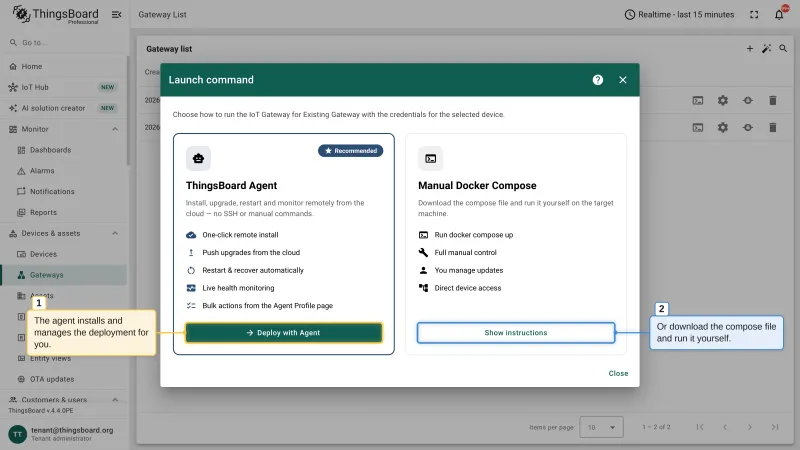Open settings gear in first gateway row
This screenshot has width=800, height=450.
click(x=722, y=101)
